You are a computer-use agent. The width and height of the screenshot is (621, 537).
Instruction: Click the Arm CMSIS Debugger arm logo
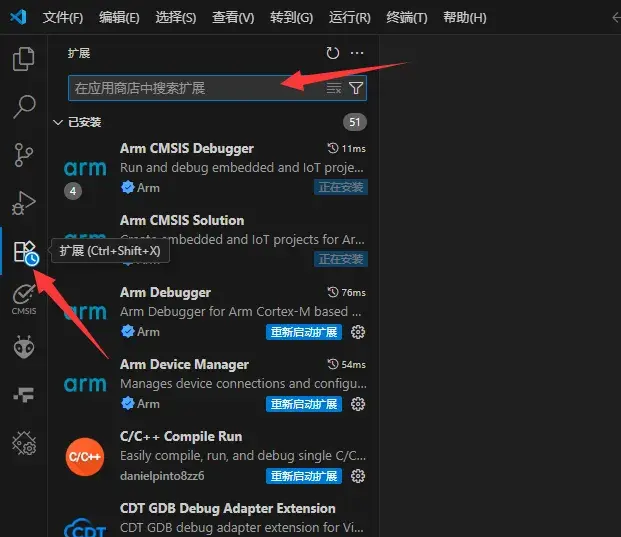[85, 168]
